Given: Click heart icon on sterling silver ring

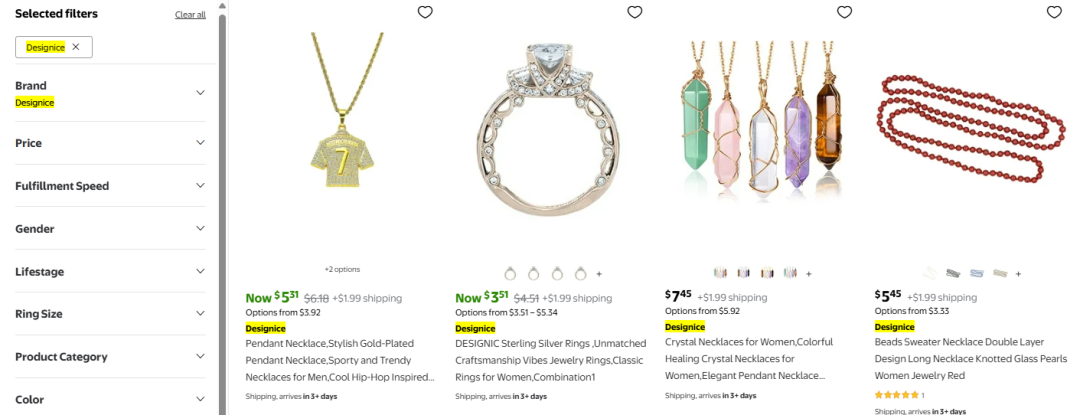Looking at the screenshot, I should pos(634,12).
